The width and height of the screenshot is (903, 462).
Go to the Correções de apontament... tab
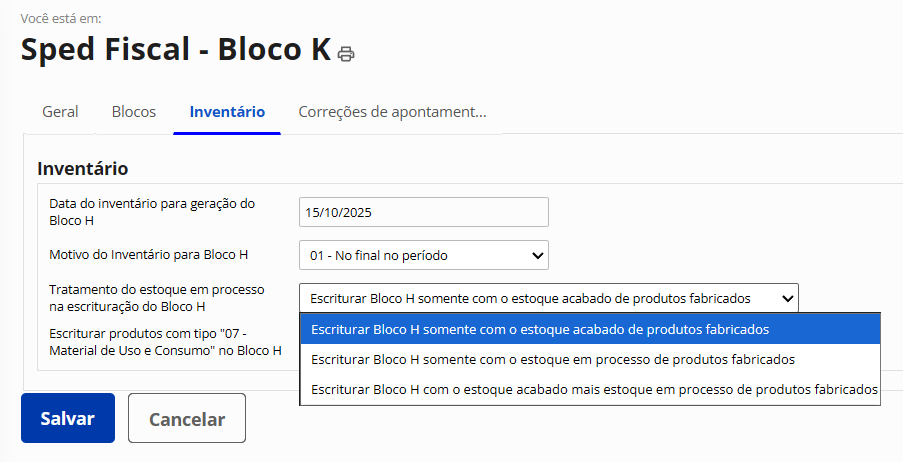coord(392,112)
